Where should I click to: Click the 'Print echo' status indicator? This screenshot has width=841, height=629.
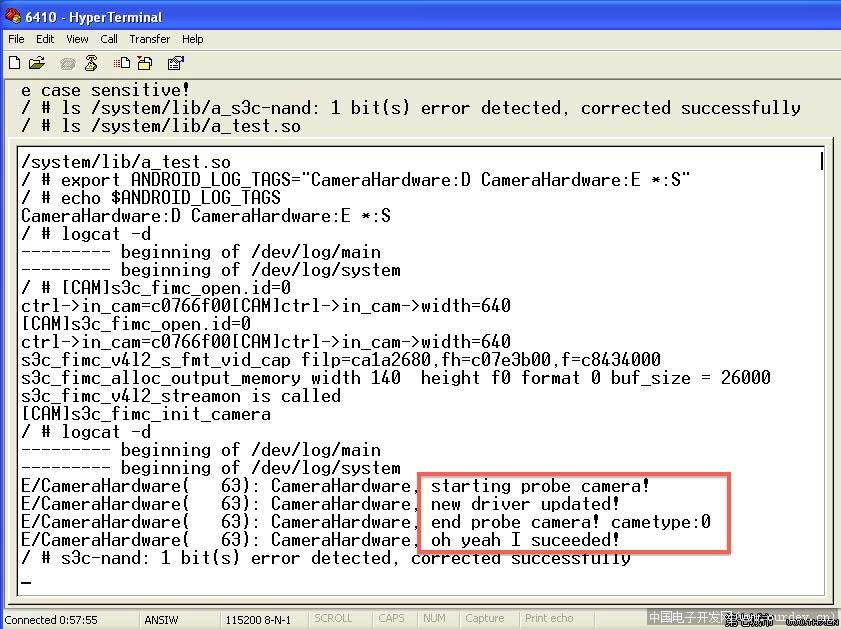click(x=549, y=618)
